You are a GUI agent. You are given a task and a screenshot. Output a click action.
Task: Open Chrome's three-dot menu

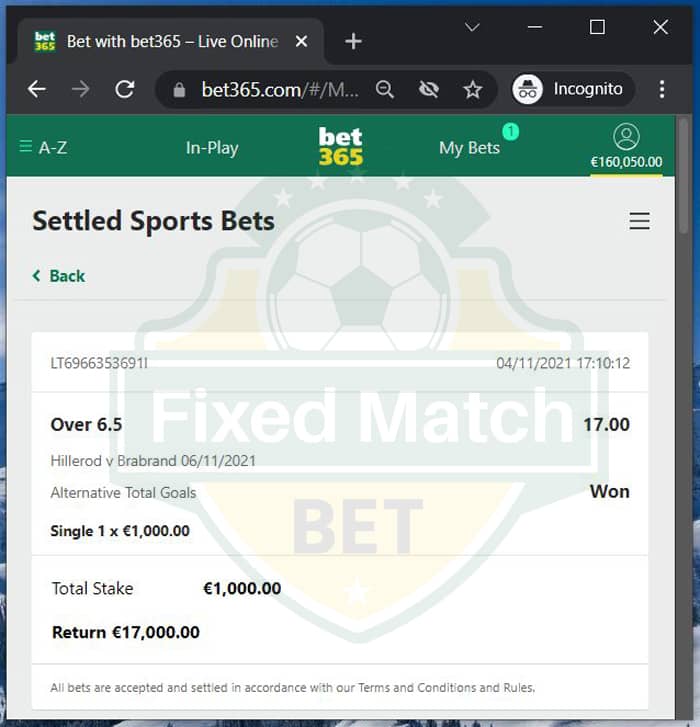[662, 89]
